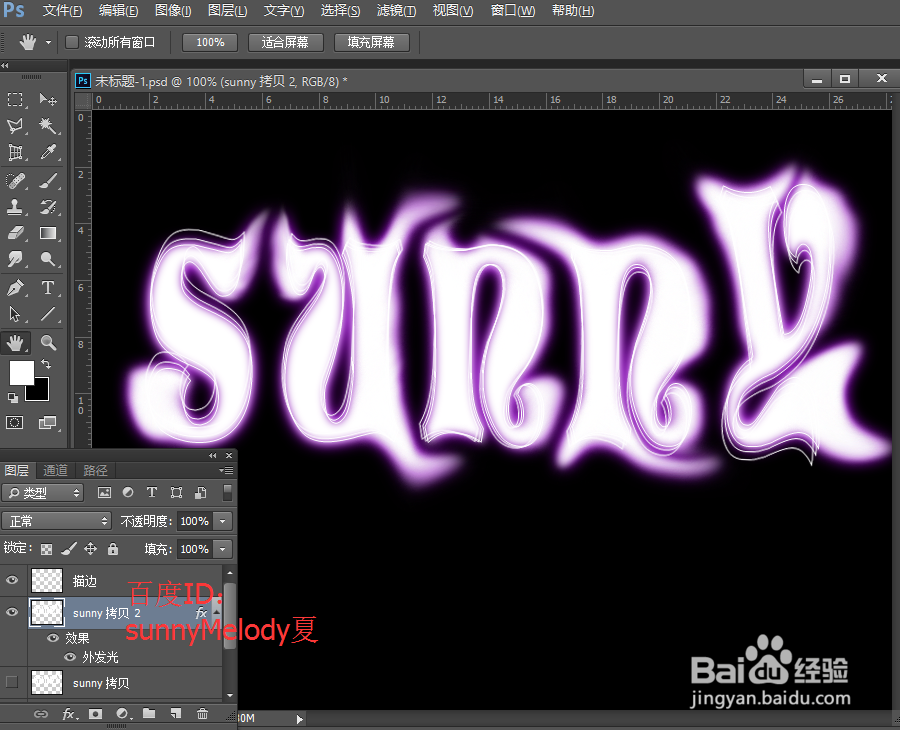This screenshot has height=730, width=900.
Task: Toggle lock image pixels
Action: 69,549
